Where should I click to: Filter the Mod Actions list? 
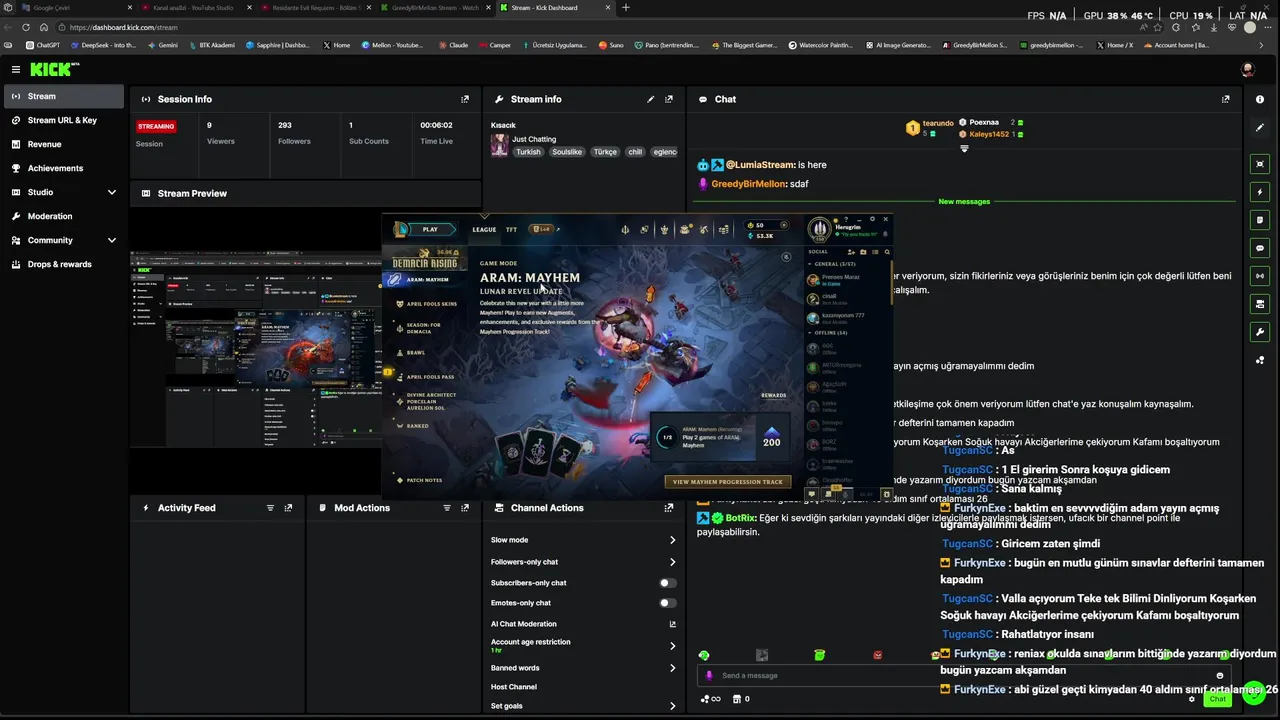pyautogui.click(x=447, y=508)
